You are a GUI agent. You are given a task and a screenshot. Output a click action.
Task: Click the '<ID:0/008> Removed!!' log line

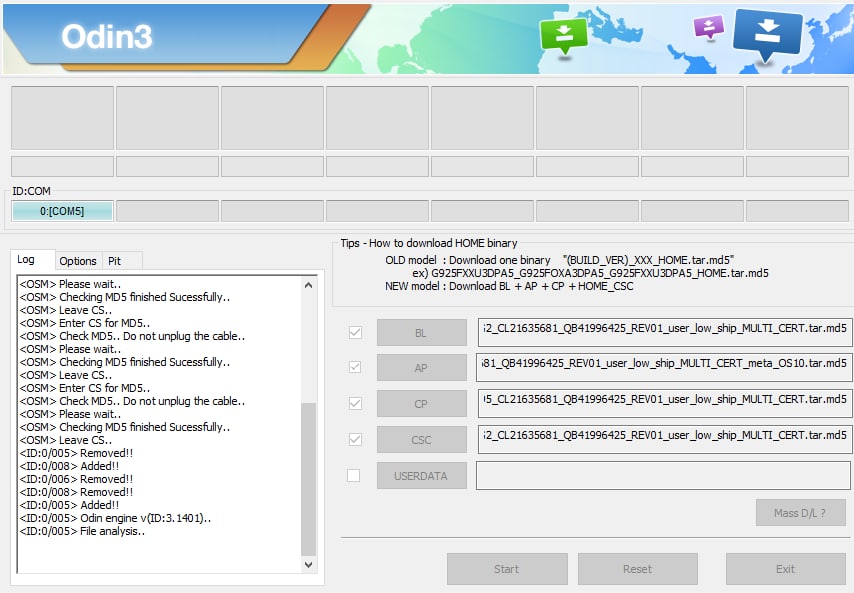pyautogui.click(x=76, y=492)
